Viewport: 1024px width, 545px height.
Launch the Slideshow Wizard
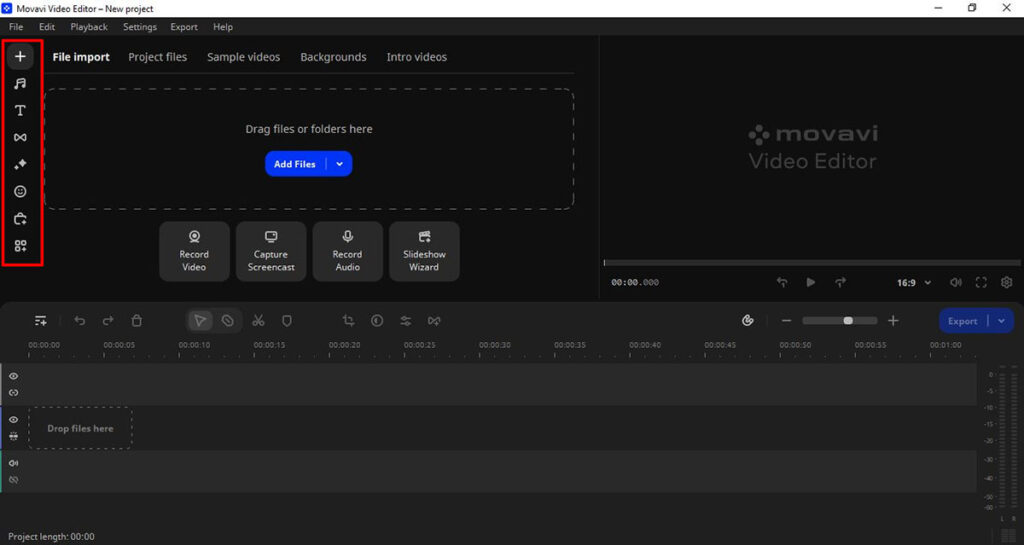click(x=424, y=251)
